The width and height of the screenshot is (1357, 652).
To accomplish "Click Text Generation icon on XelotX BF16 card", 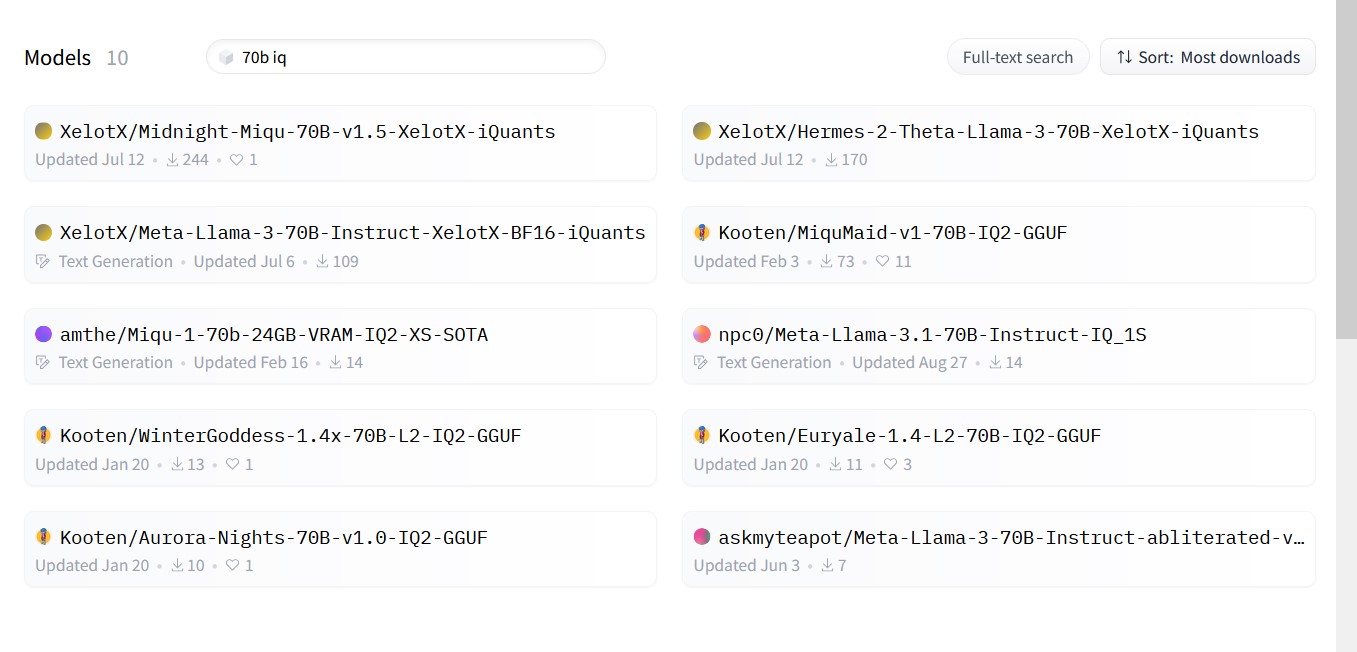I will coord(43,261).
